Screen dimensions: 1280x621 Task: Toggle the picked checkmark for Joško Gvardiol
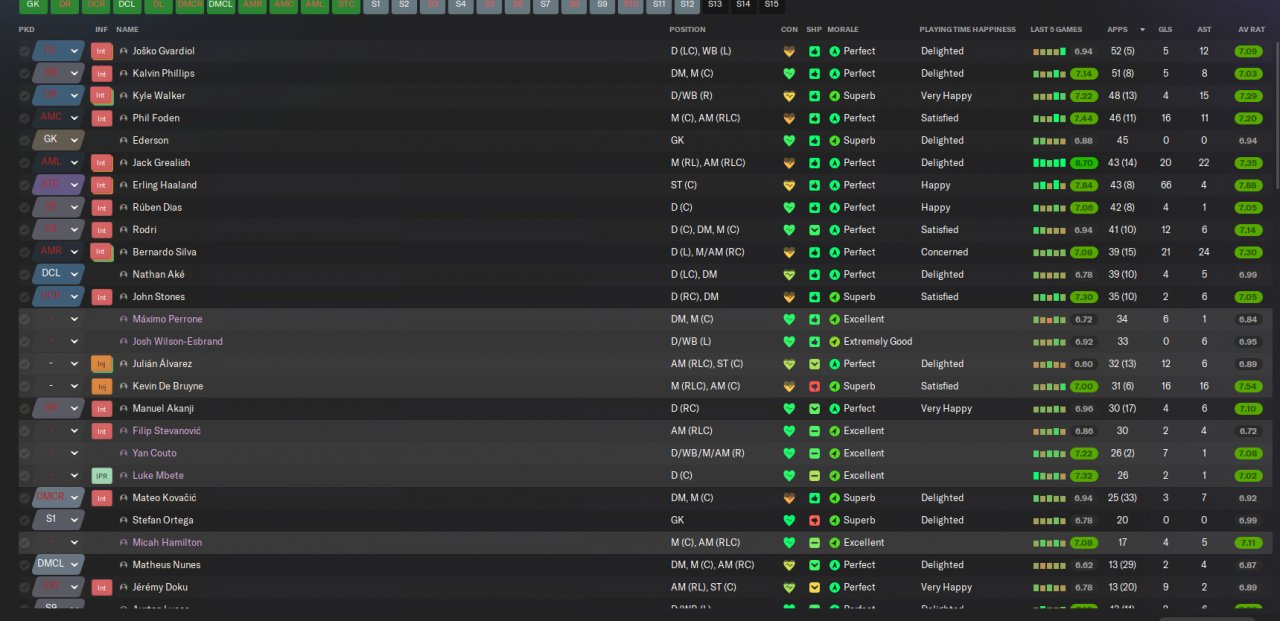25,51
